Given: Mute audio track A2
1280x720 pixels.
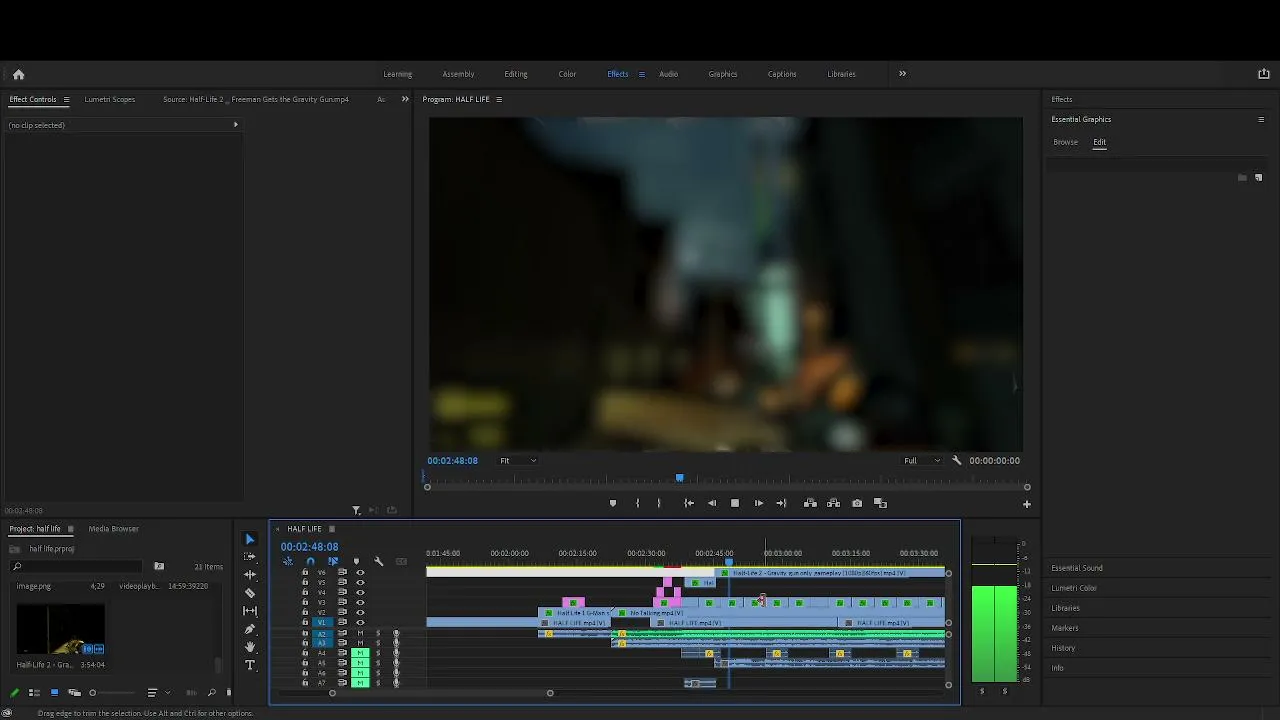Looking at the screenshot, I should (x=360, y=633).
